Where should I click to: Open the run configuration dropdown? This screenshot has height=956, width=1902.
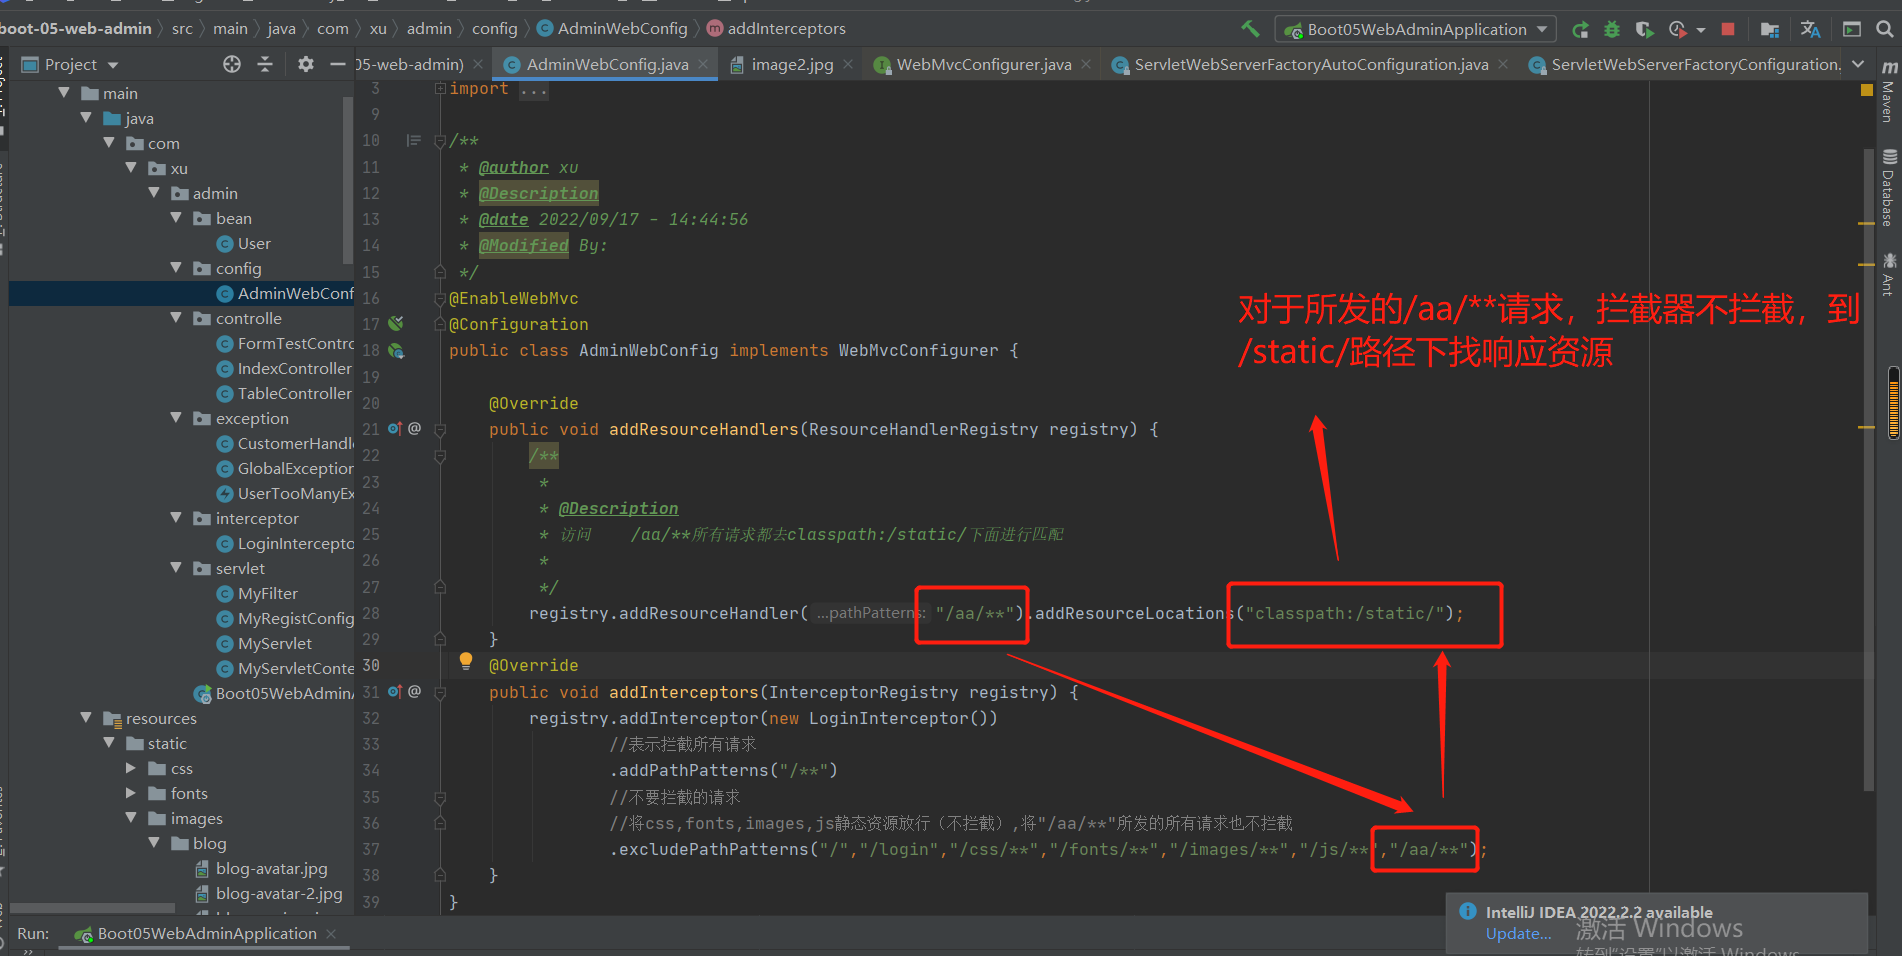coord(1417,29)
